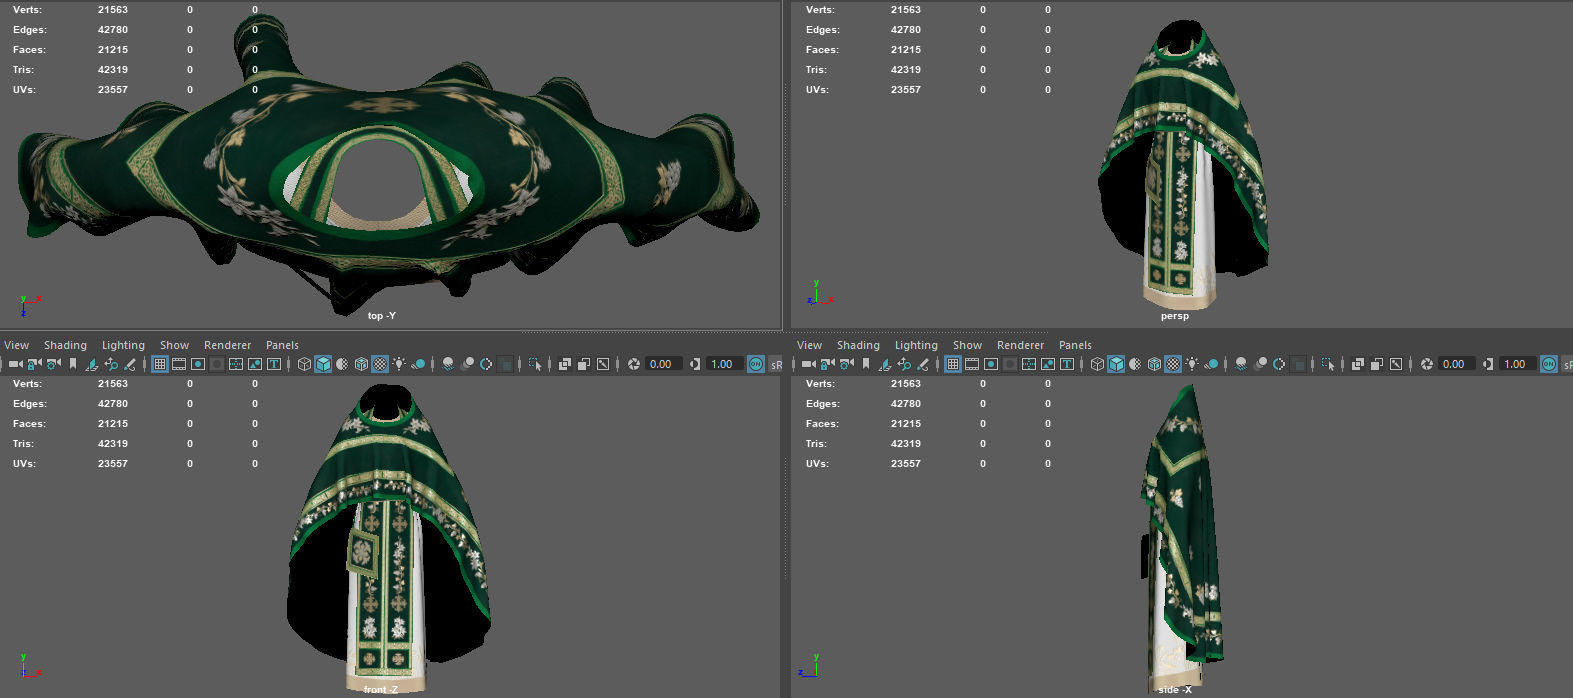The height and width of the screenshot is (698, 1573).
Task: Toggle X-Ray mode in front view toolbar
Action: [565, 364]
